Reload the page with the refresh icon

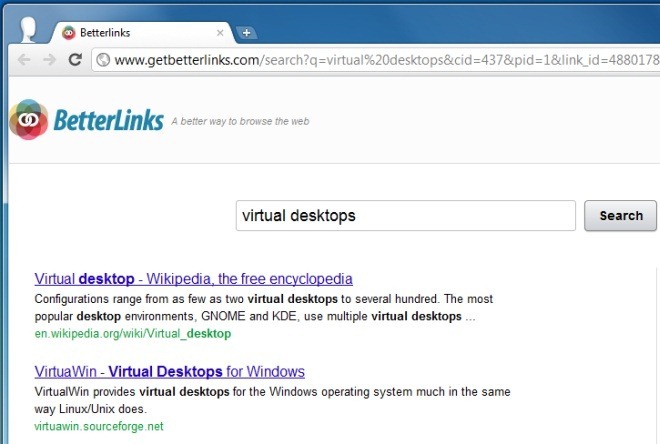click(x=75, y=60)
